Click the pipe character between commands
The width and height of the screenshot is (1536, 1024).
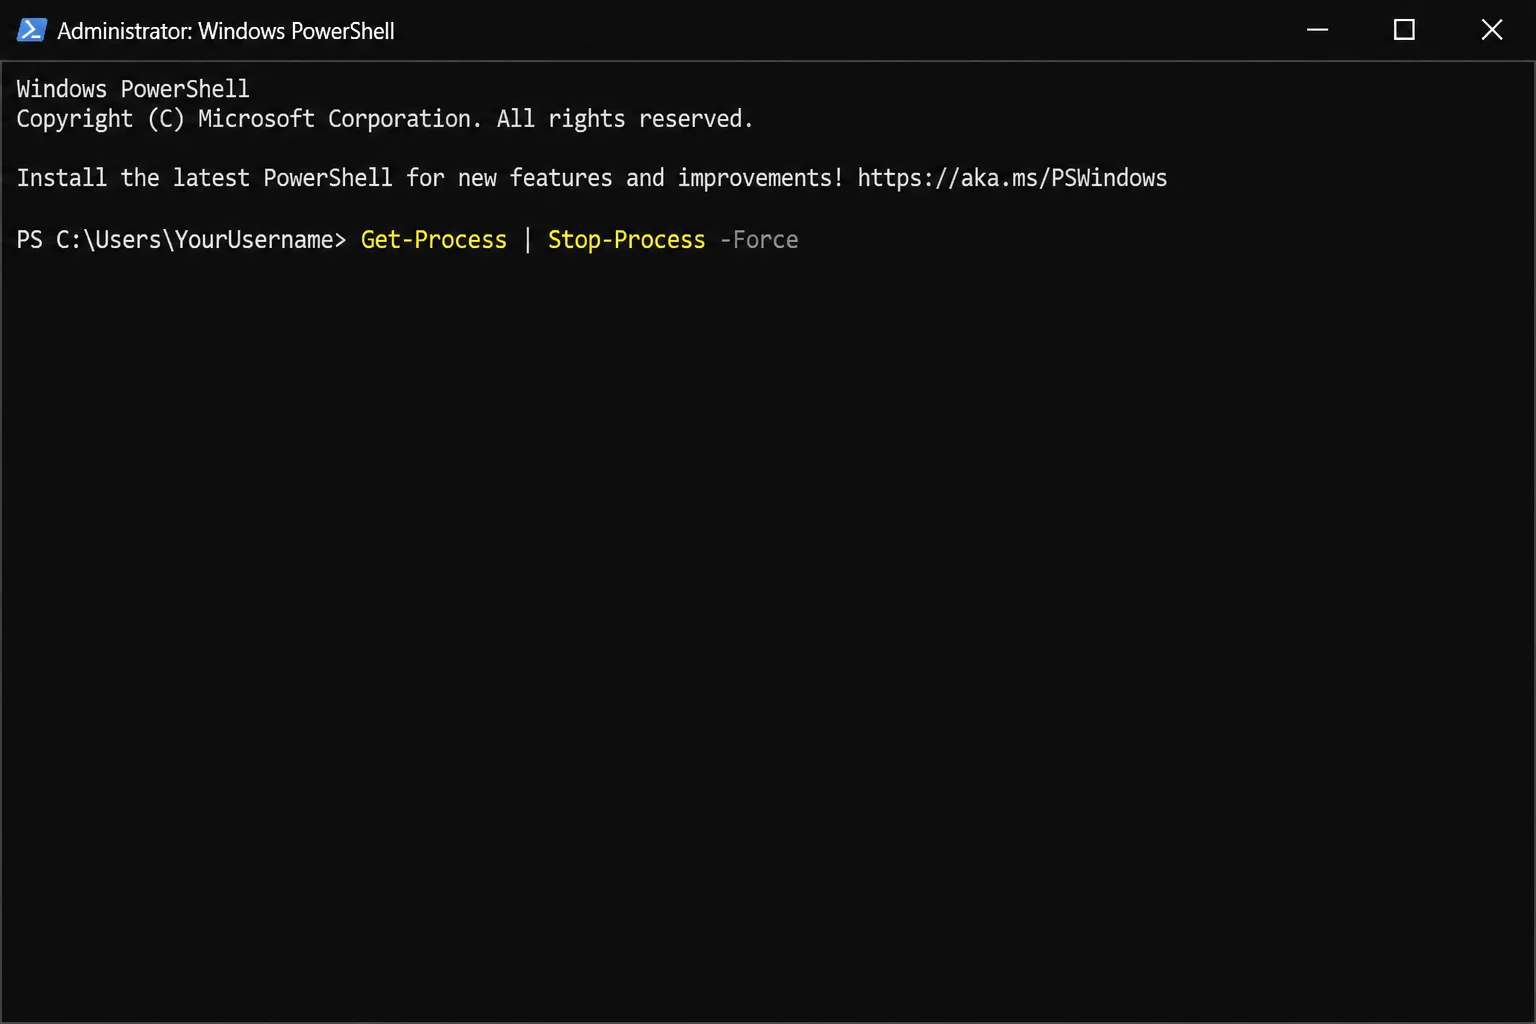[x=528, y=240]
